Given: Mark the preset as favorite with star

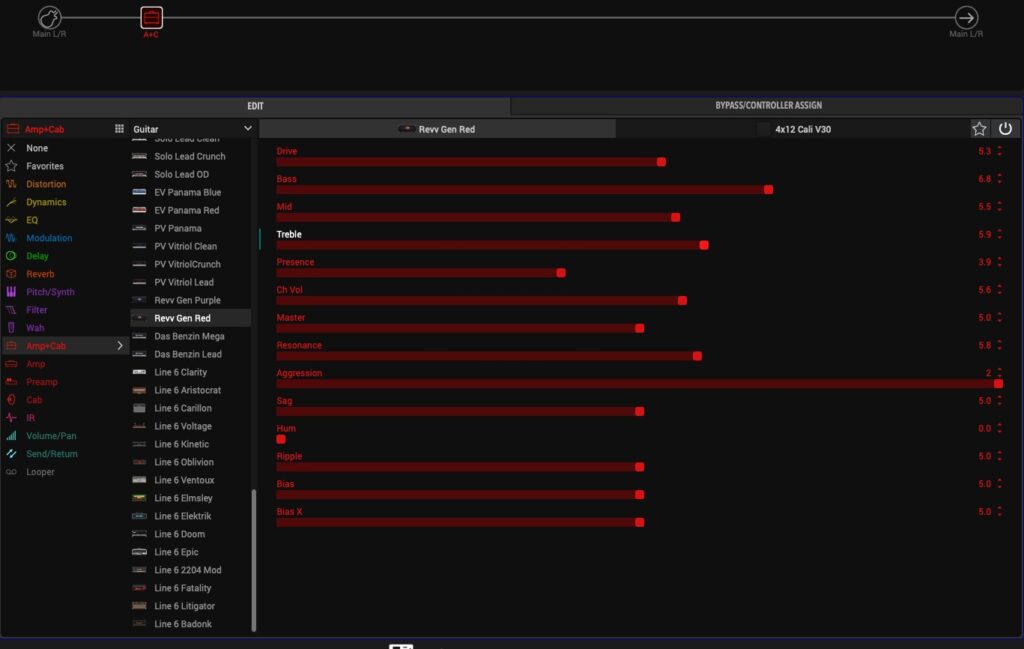Looking at the screenshot, I should tap(979, 129).
